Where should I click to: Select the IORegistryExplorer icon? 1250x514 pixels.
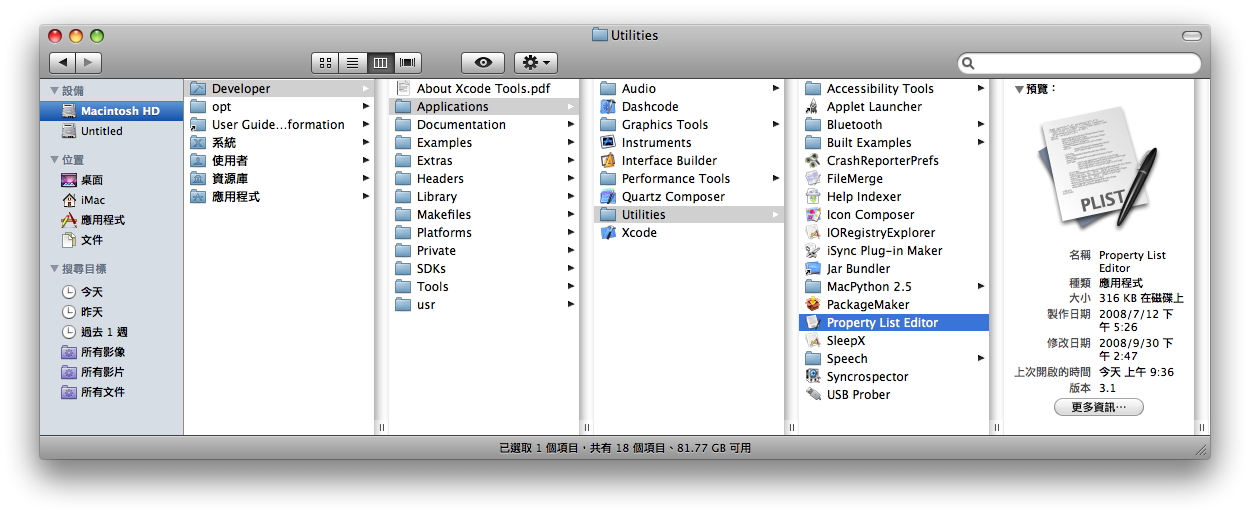click(x=812, y=233)
